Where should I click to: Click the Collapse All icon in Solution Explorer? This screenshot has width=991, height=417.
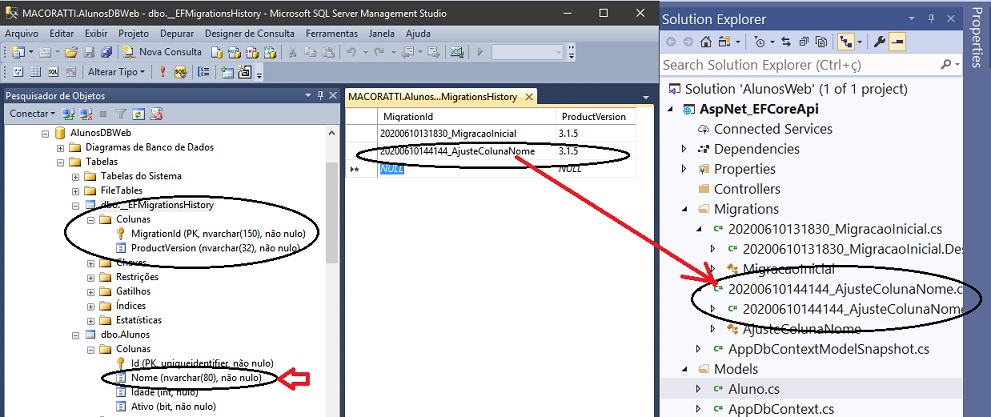click(804, 42)
